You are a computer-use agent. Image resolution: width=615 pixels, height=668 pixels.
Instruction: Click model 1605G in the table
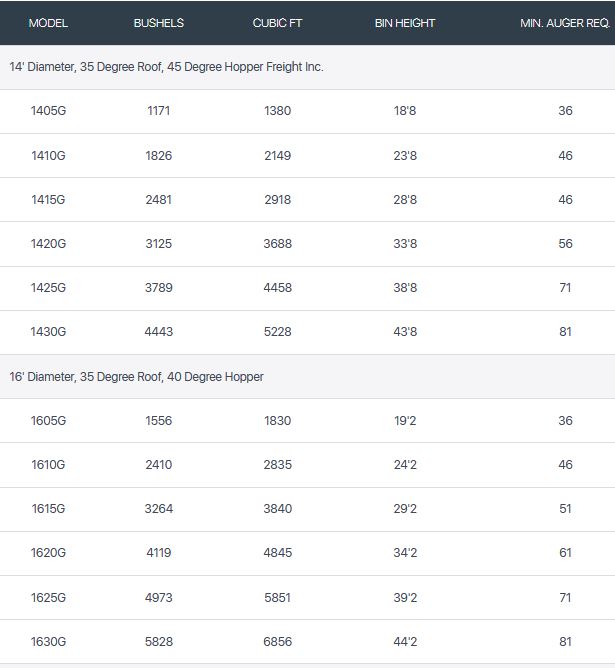48,421
